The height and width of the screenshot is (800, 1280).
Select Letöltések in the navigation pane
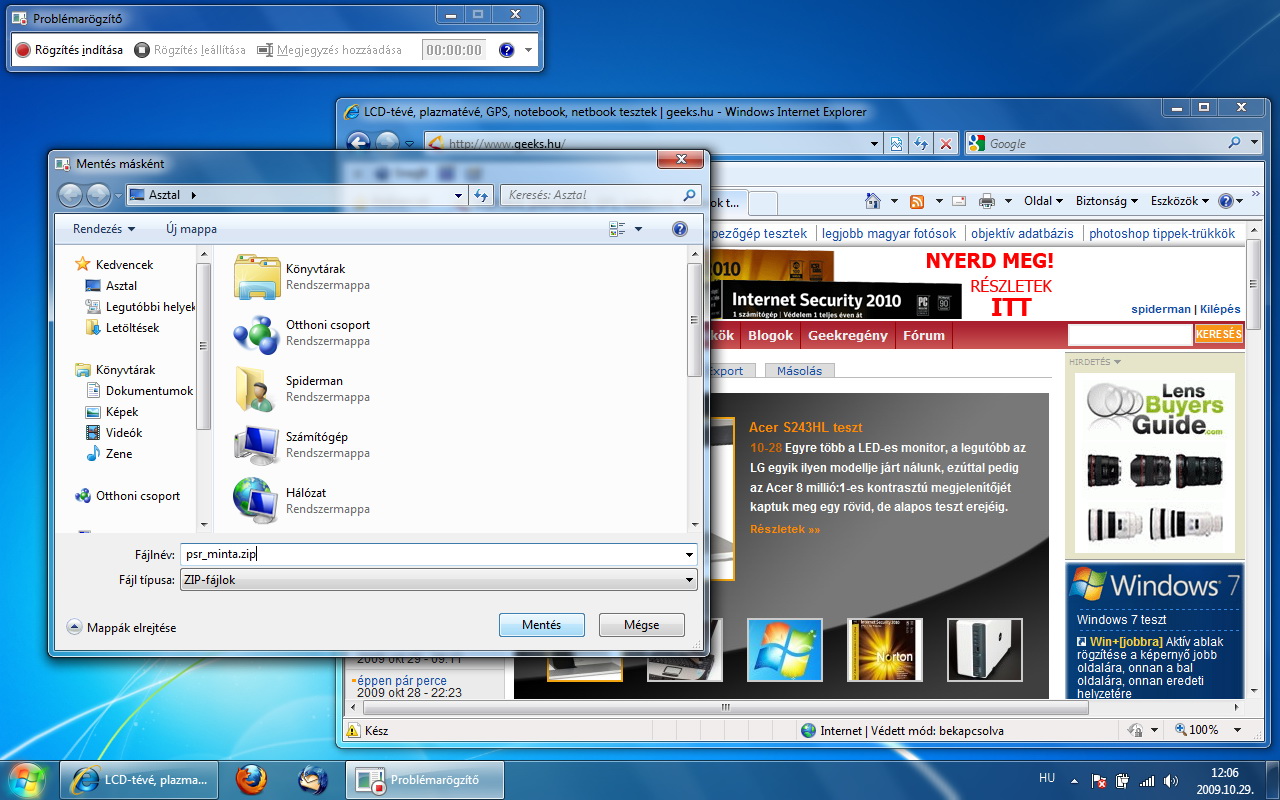tap(132, 328)
